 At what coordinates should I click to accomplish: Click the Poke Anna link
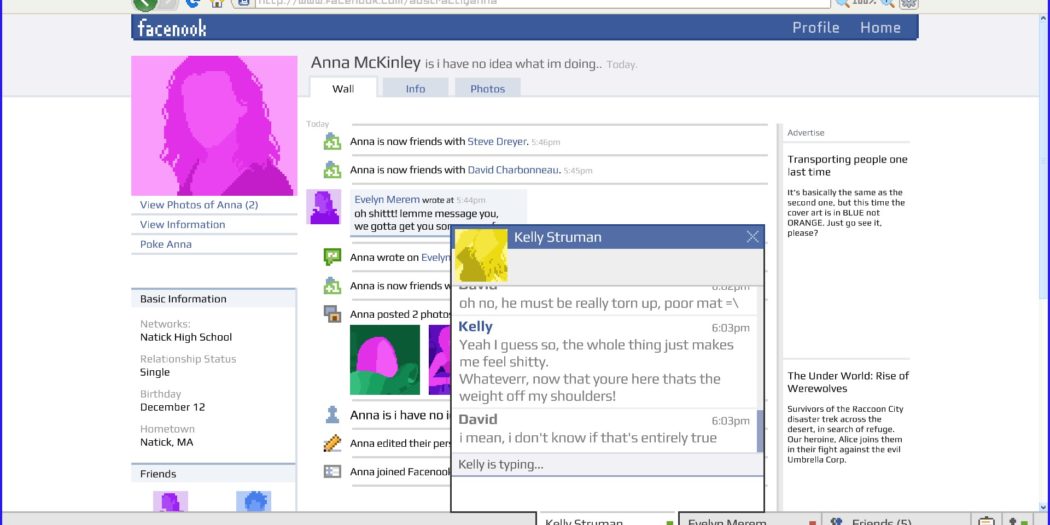click(x=166, y=244)
